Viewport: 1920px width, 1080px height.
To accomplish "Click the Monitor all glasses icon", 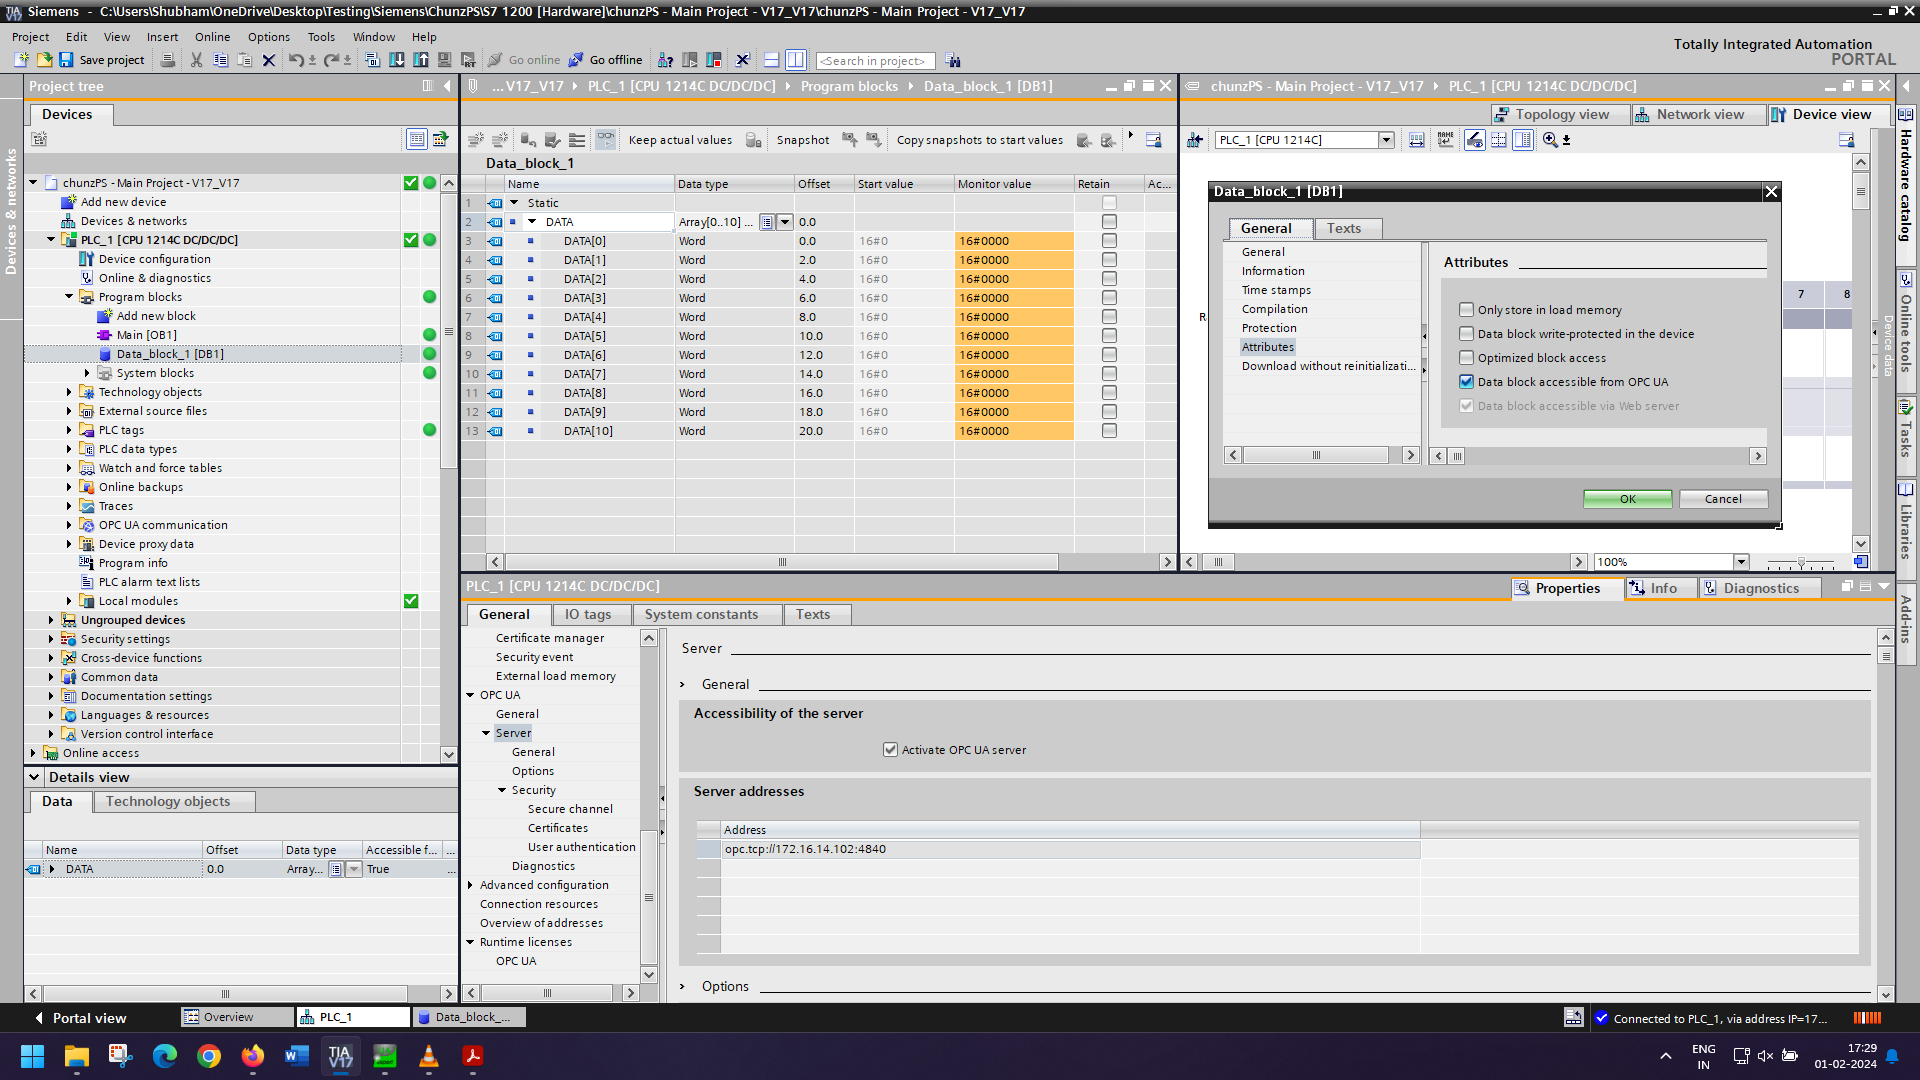I will [605, 140].
